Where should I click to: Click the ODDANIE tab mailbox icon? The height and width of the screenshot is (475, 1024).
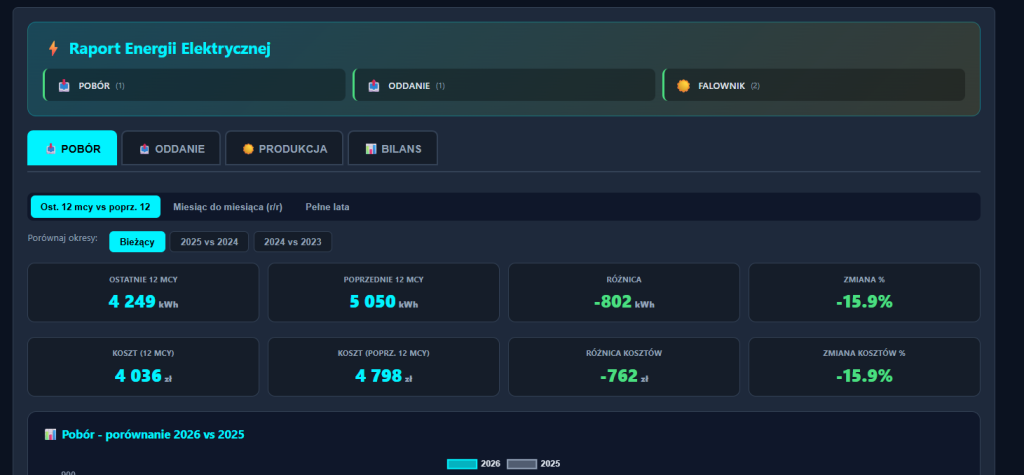(x=143, y=149)
